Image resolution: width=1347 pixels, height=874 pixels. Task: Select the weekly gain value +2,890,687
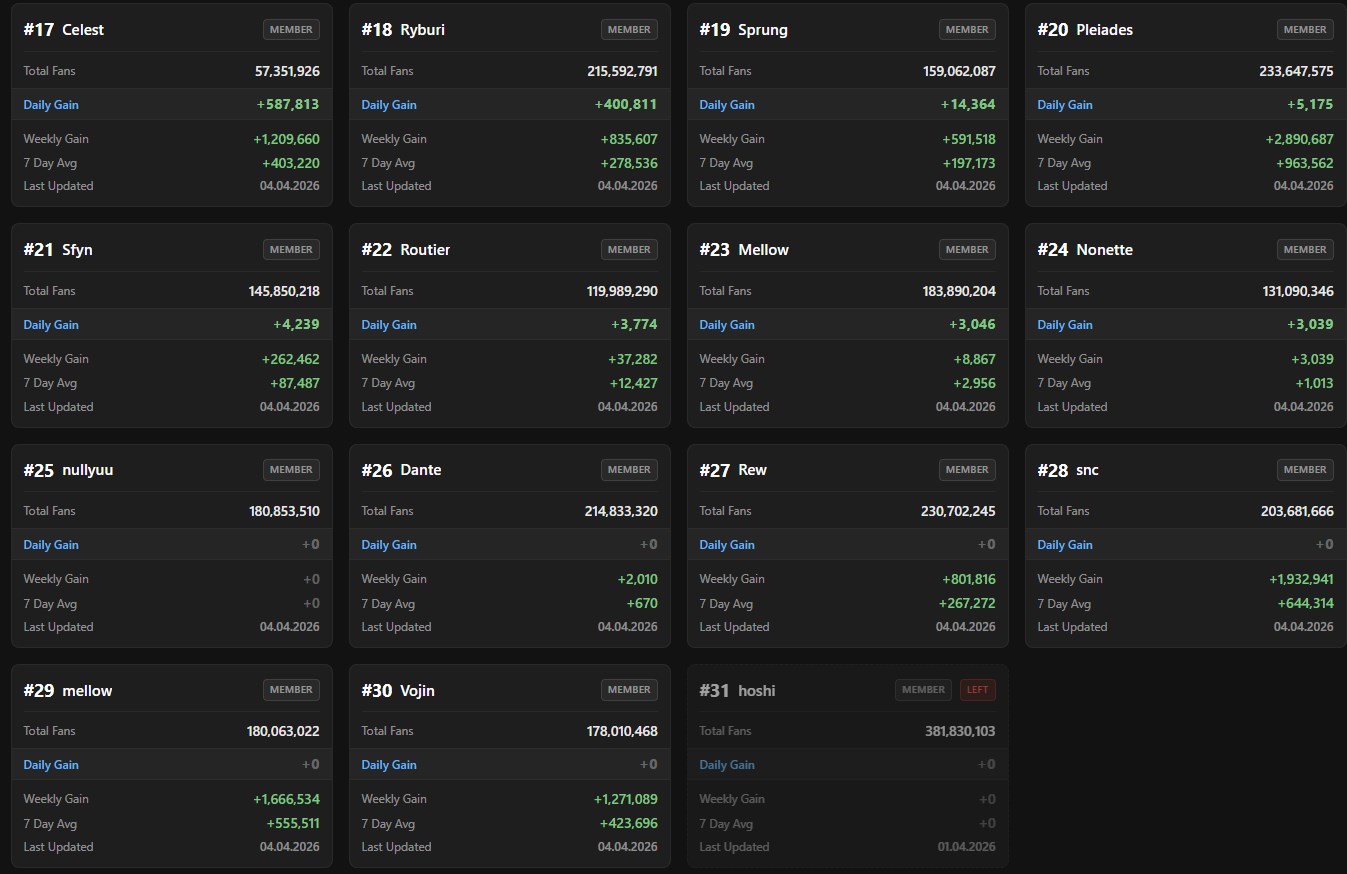[1299, 139]
